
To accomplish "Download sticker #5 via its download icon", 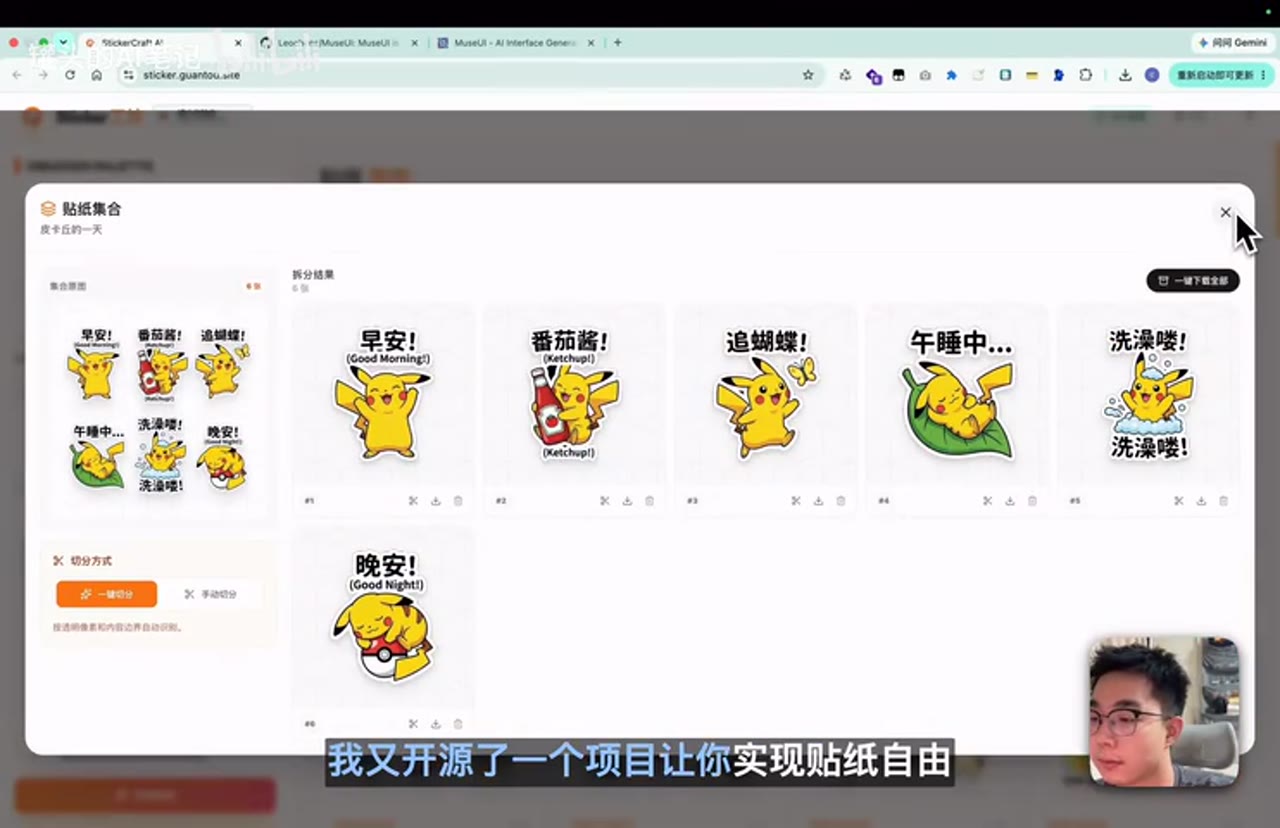I will (x=1201, y=501).
